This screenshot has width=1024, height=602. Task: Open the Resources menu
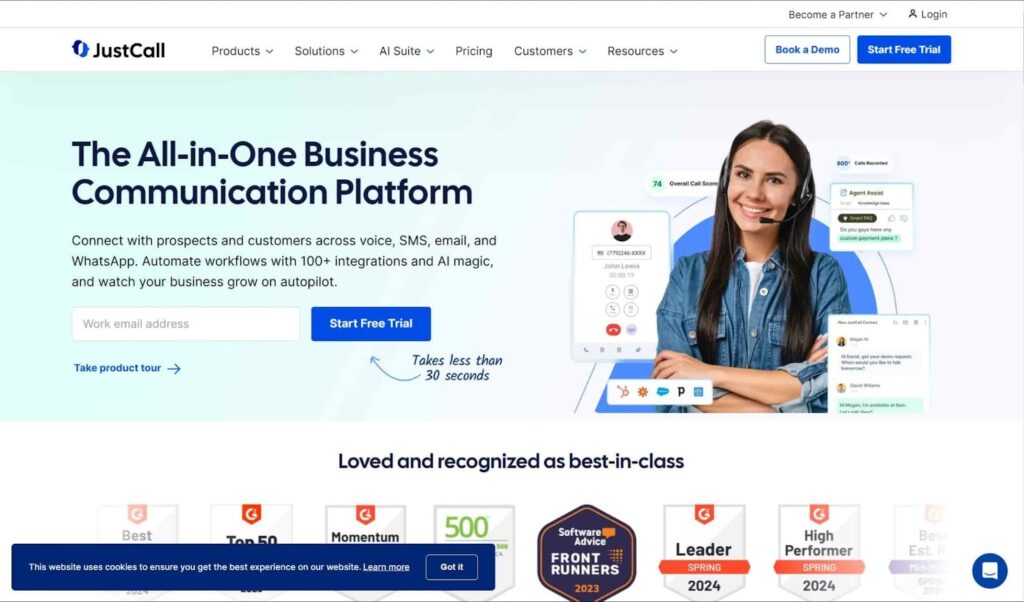[x=642, y=51]
